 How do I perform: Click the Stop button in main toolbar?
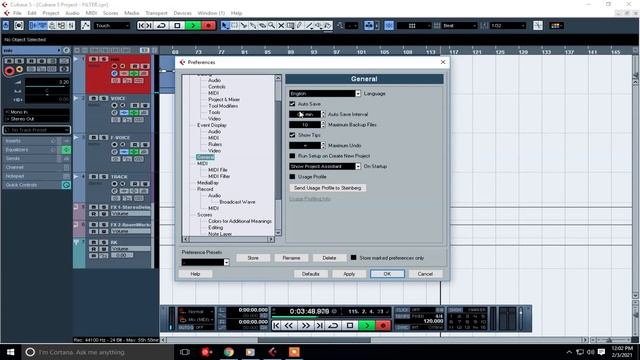click(x=177, y=26)
